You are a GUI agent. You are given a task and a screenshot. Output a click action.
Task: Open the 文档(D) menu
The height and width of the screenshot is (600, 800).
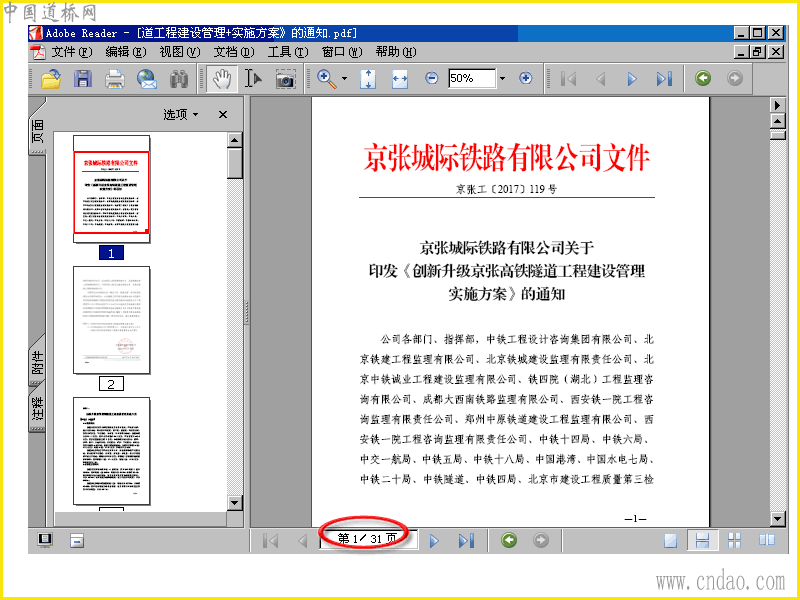tap(234, 52)
